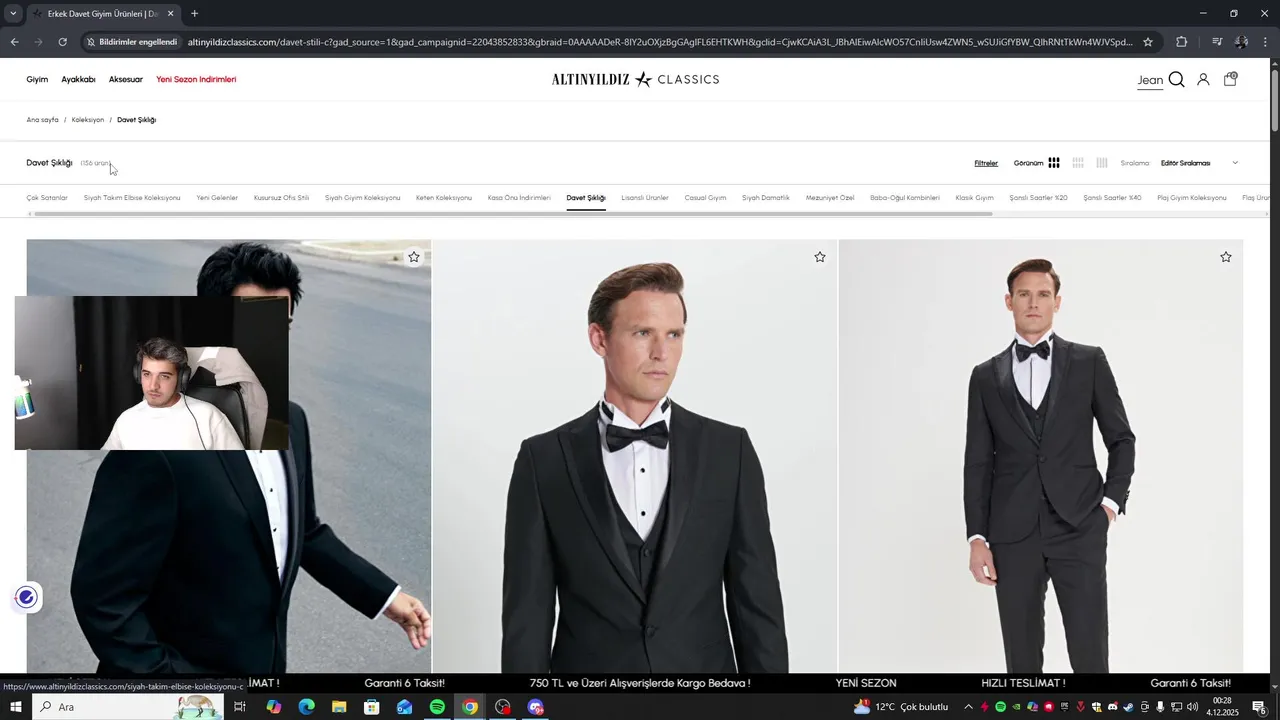Open the middle bow-tie tuxedo product image
Image resolution: width=1280 pixels, height=720 pixels.
635,456
